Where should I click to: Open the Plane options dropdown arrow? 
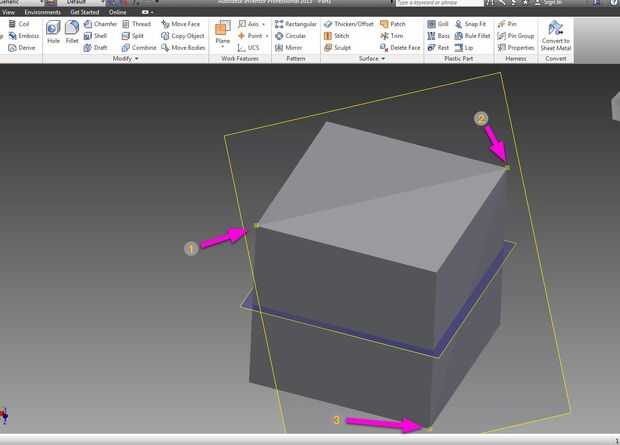pyautogui.click(x=223, y=47)
